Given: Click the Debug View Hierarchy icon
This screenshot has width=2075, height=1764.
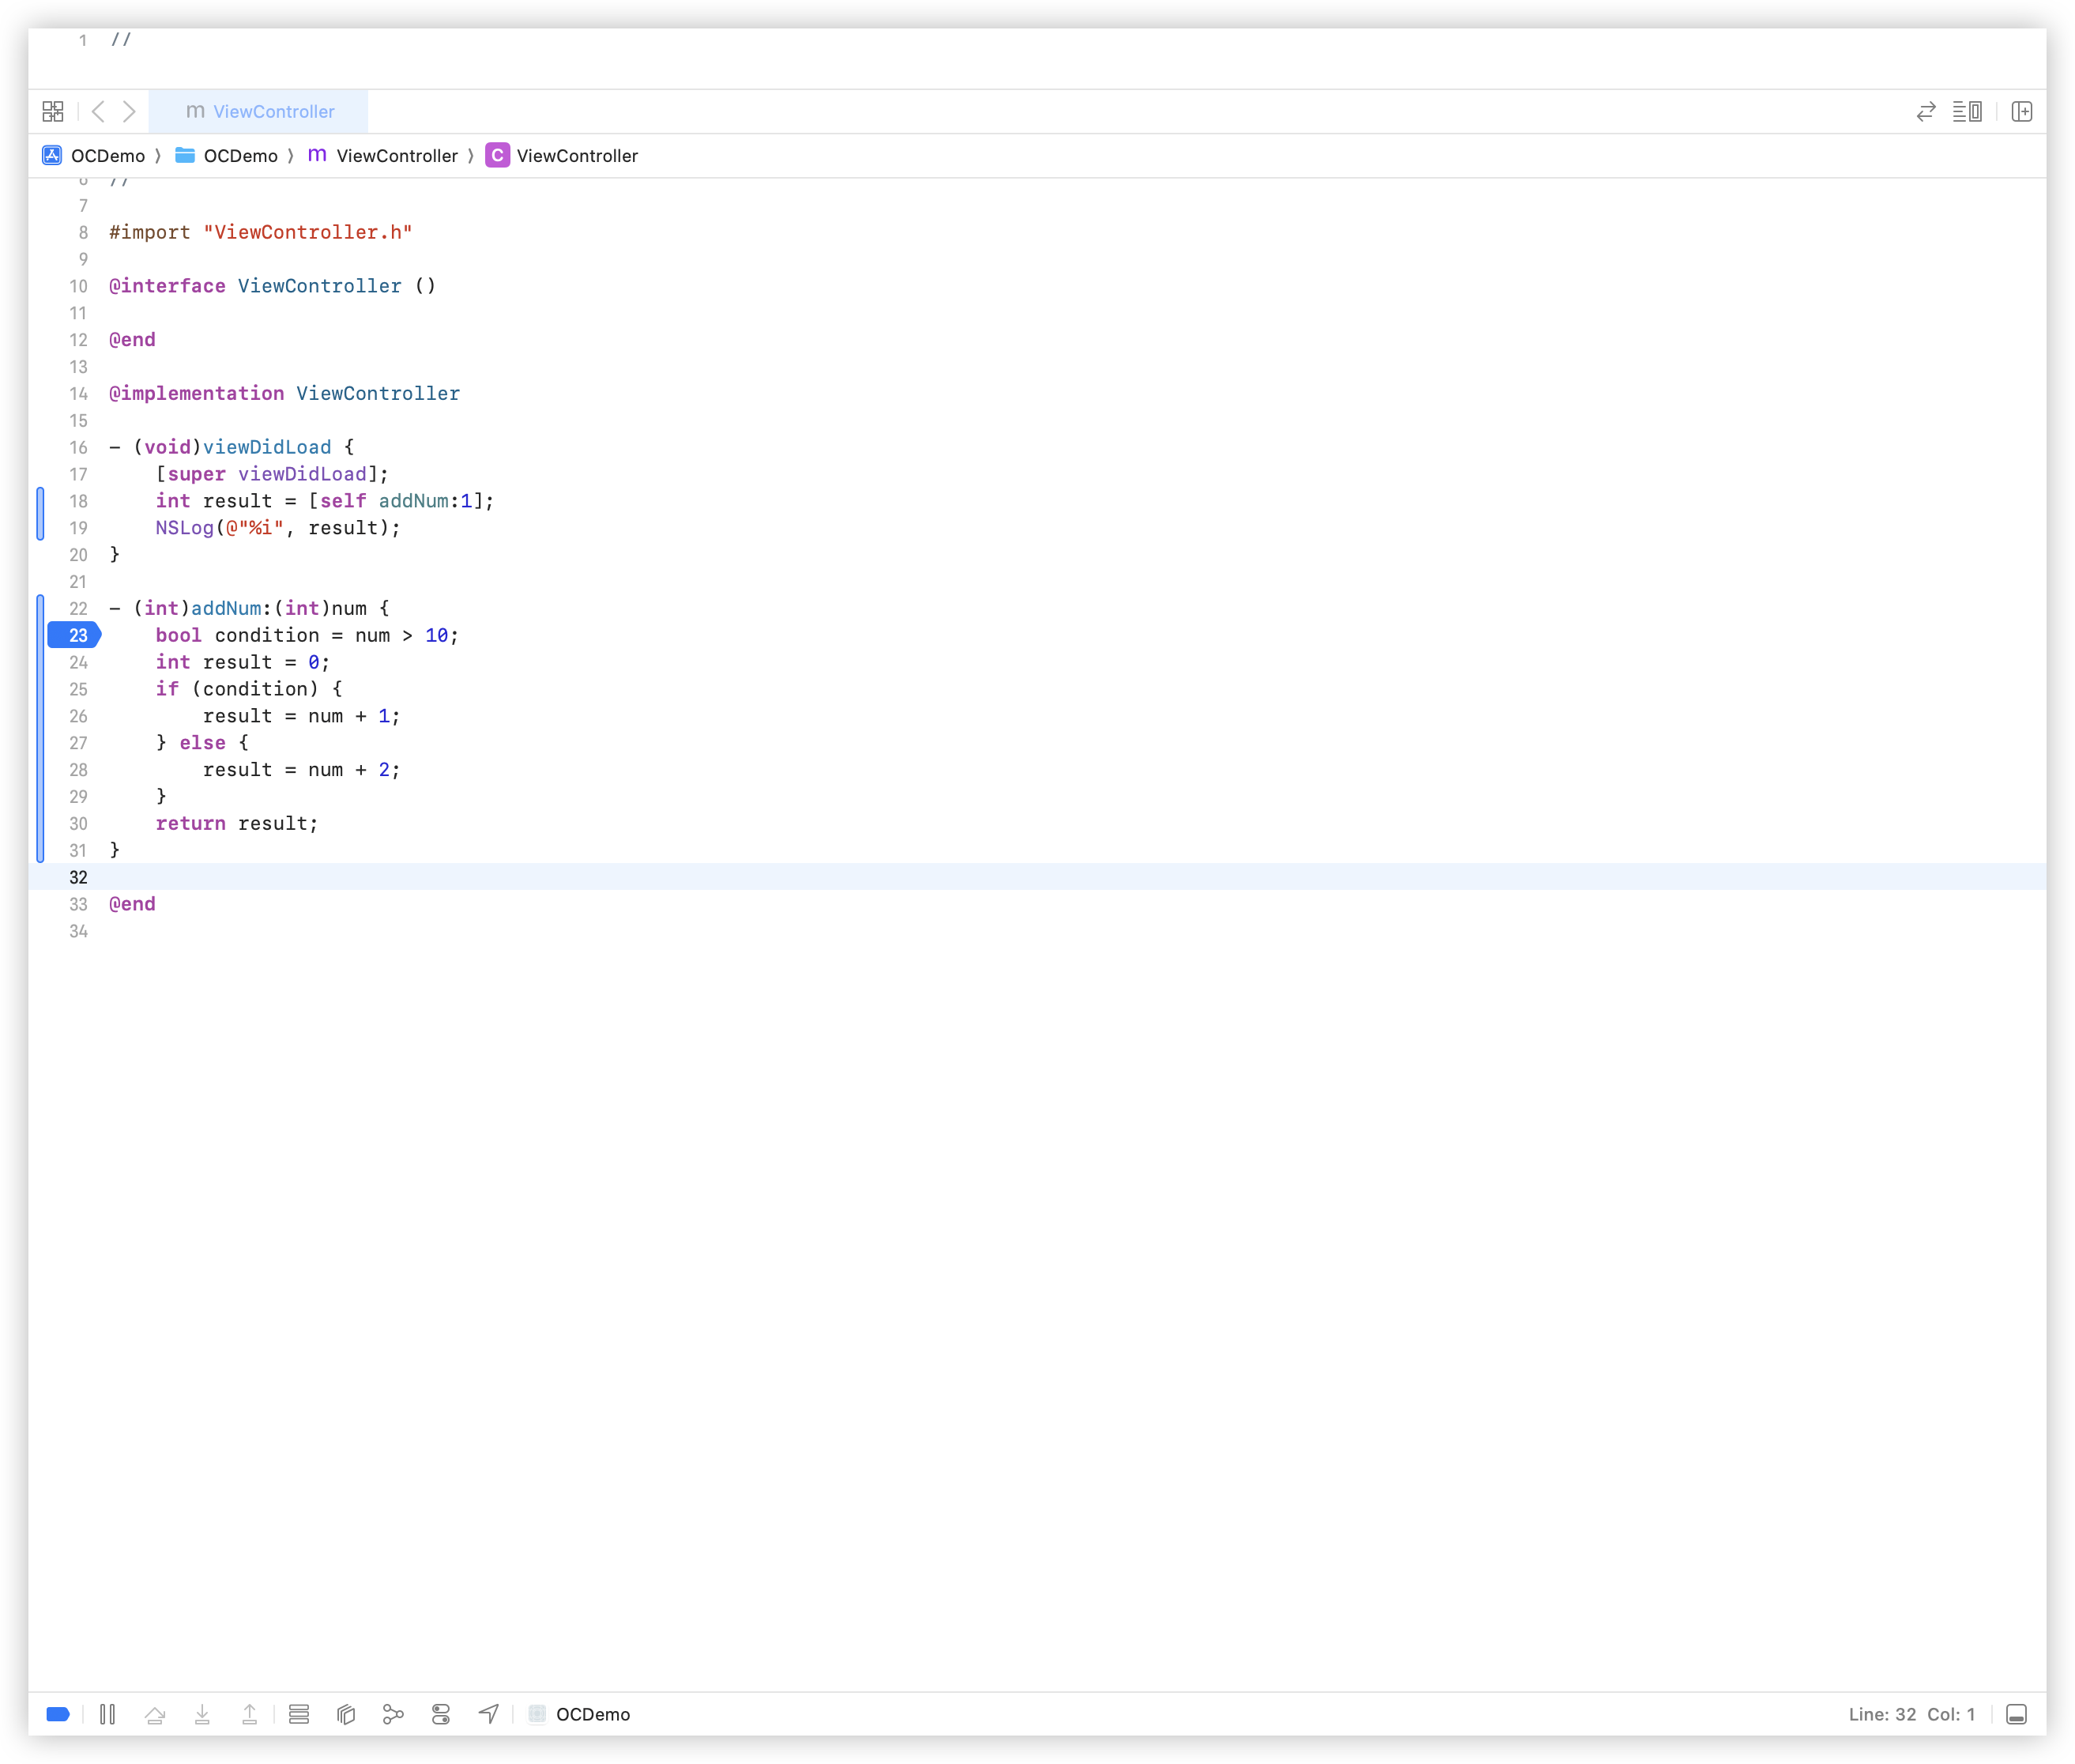Looking at the screenshot, I should 346,1714.
